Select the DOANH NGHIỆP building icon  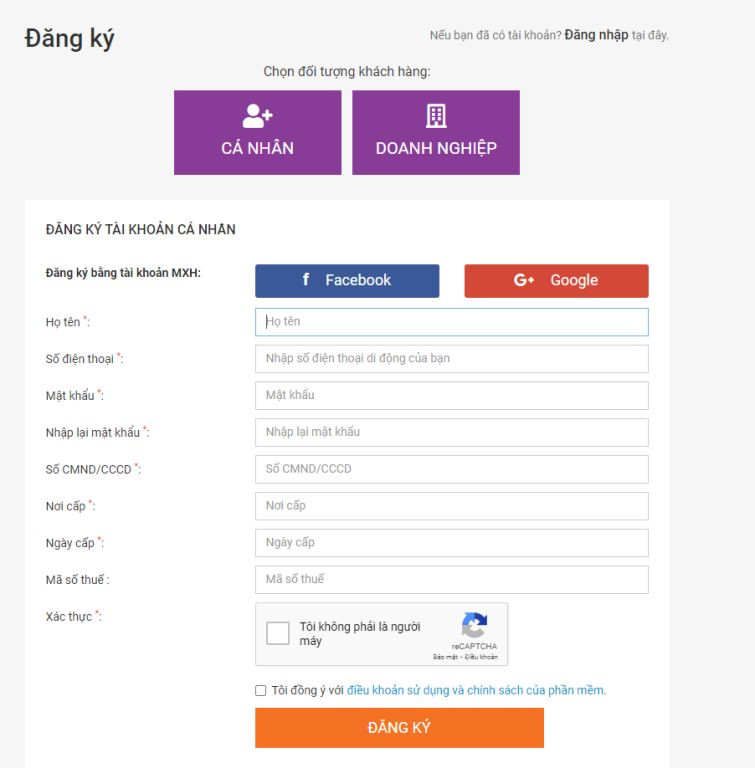coord(436,116)
